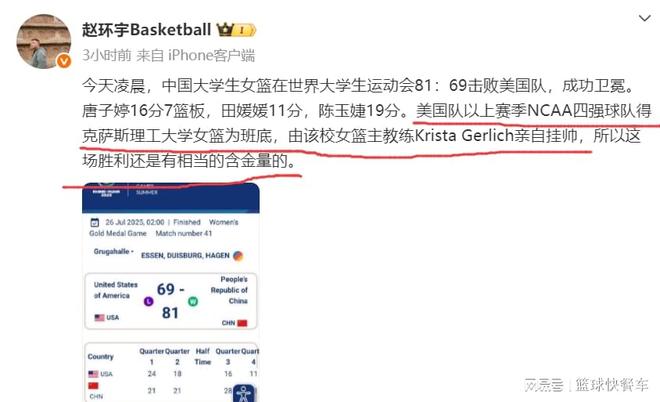Viewport: 660px width, 402px height.
Task: Click the crown membership level badge
Action: (x=236, y=30)
